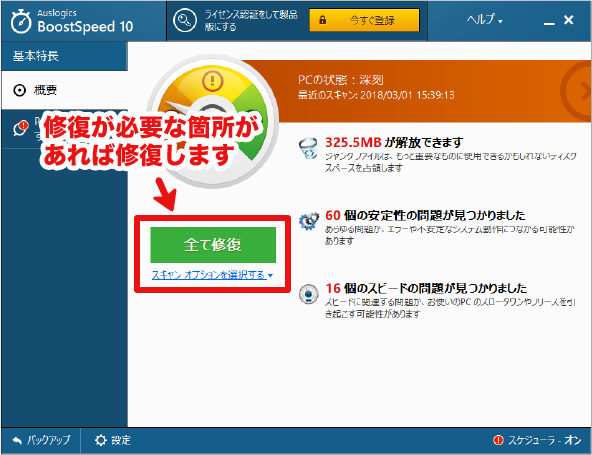Viewport: 592px width, 455px height.
Task: Click the PCの状態：深刻 status text
Action: coord(341,80)
